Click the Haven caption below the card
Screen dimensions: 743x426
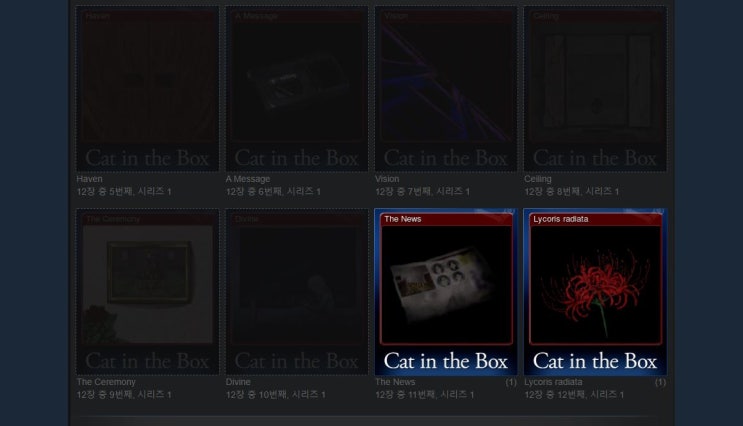90,179
